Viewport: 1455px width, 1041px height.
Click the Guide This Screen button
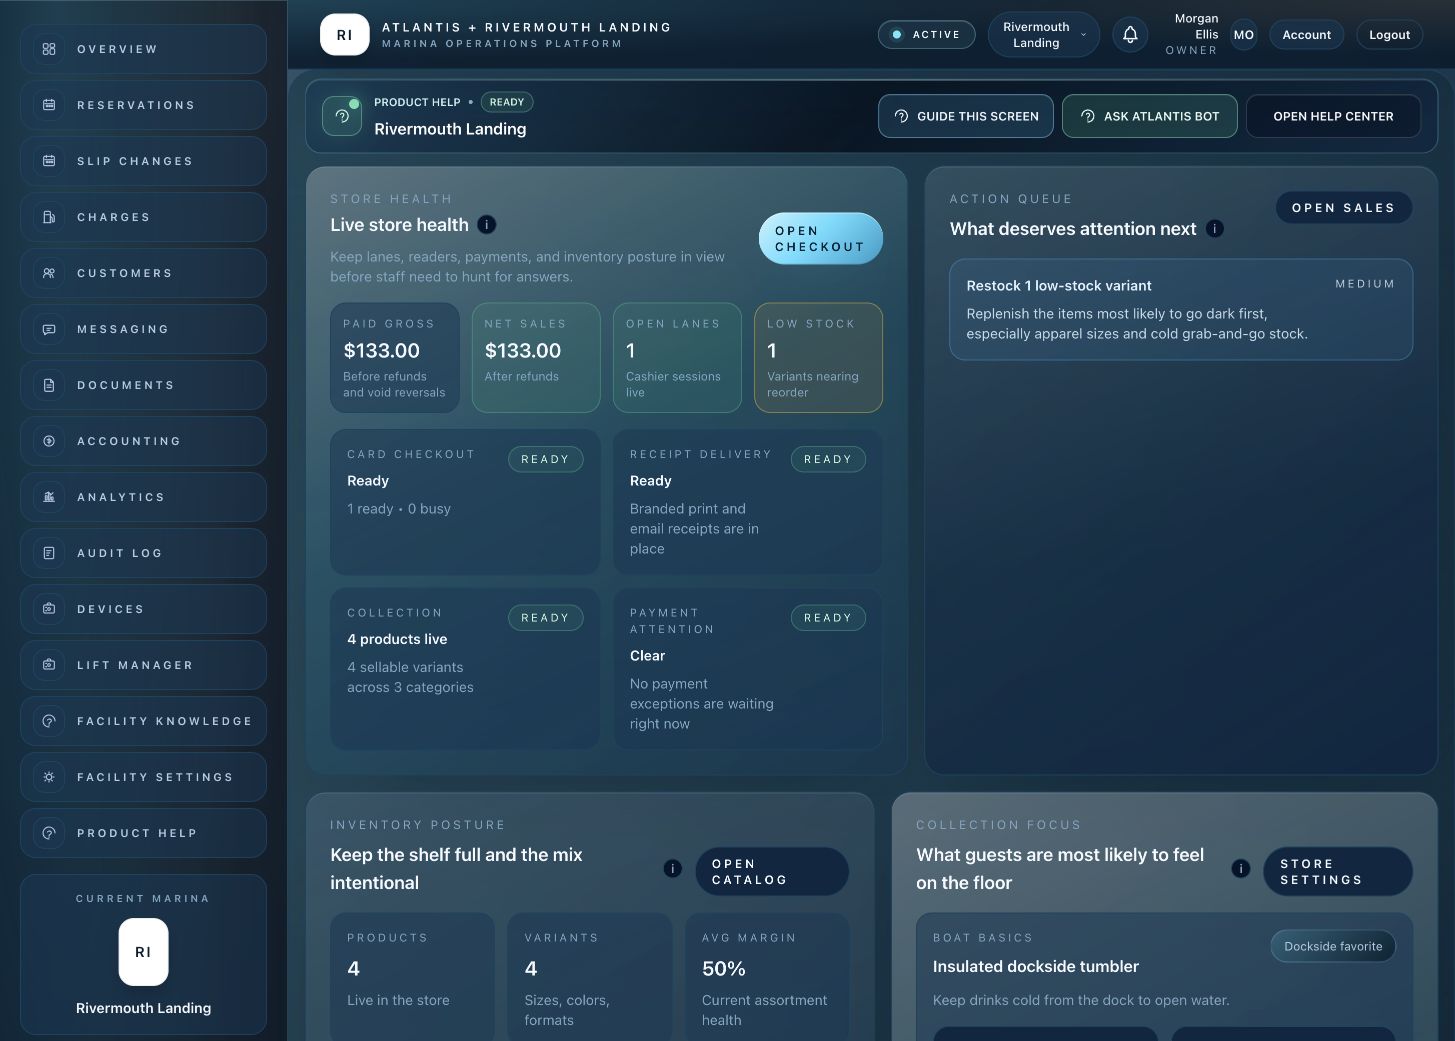tap(966, 116)
